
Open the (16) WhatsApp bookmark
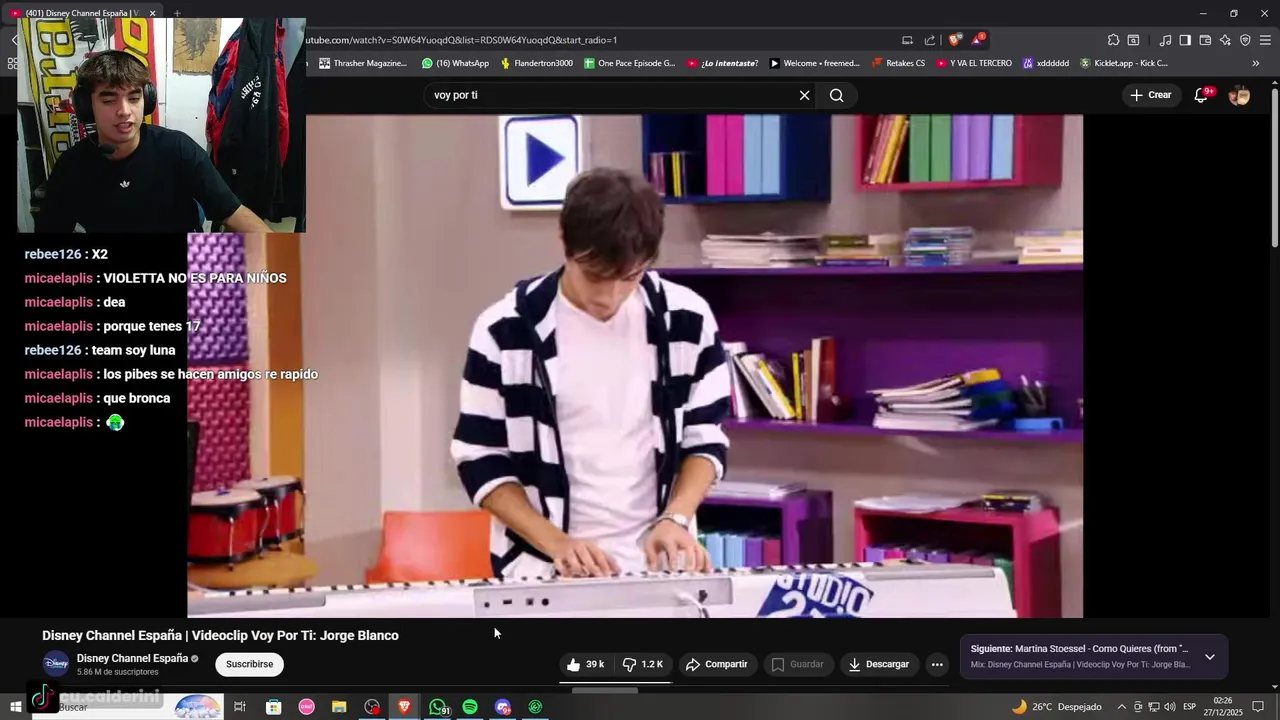455,63
